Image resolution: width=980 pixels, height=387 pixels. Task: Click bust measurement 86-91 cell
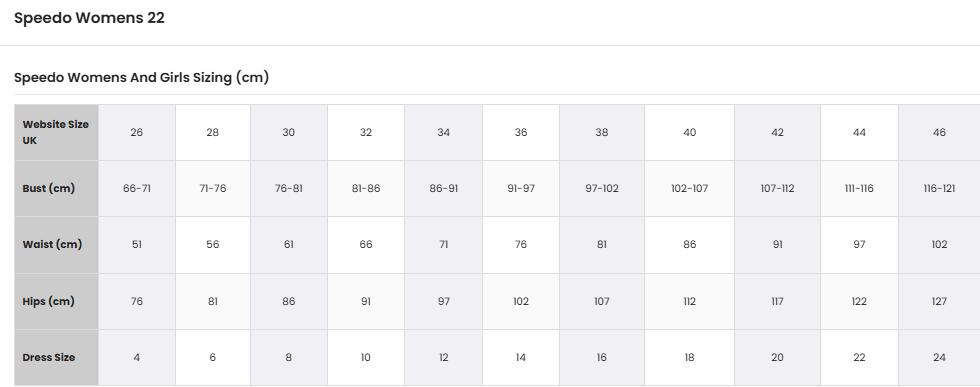pyautogui.click(x=444, y=188)
